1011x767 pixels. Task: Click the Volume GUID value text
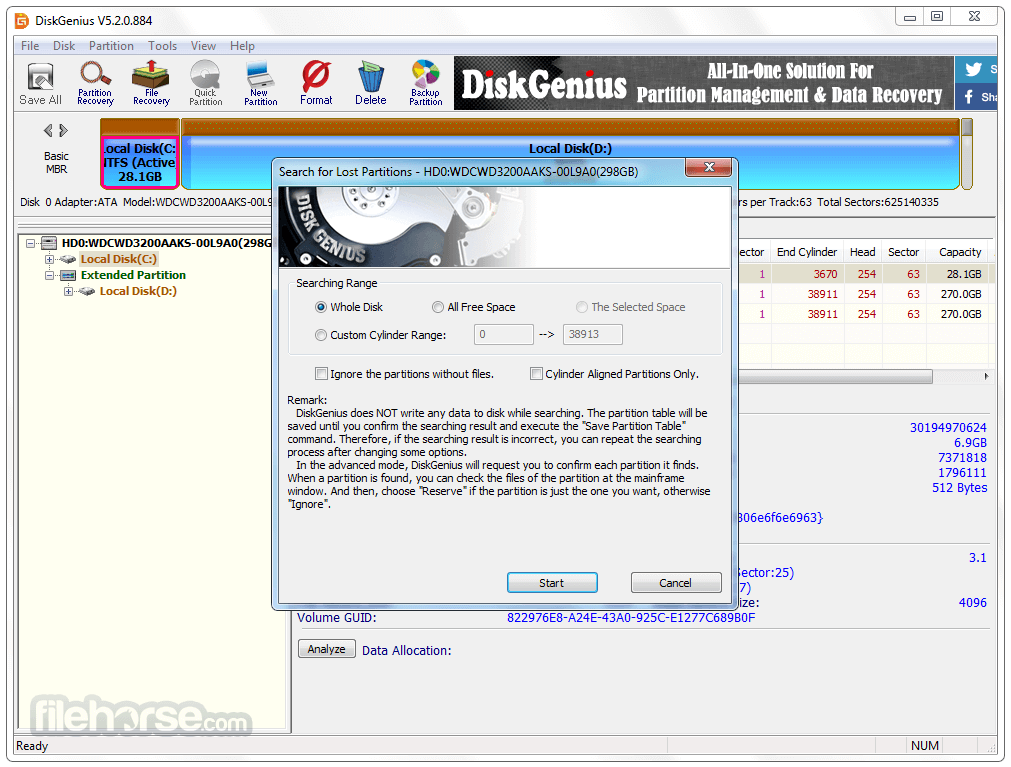(x=631, y=618)
